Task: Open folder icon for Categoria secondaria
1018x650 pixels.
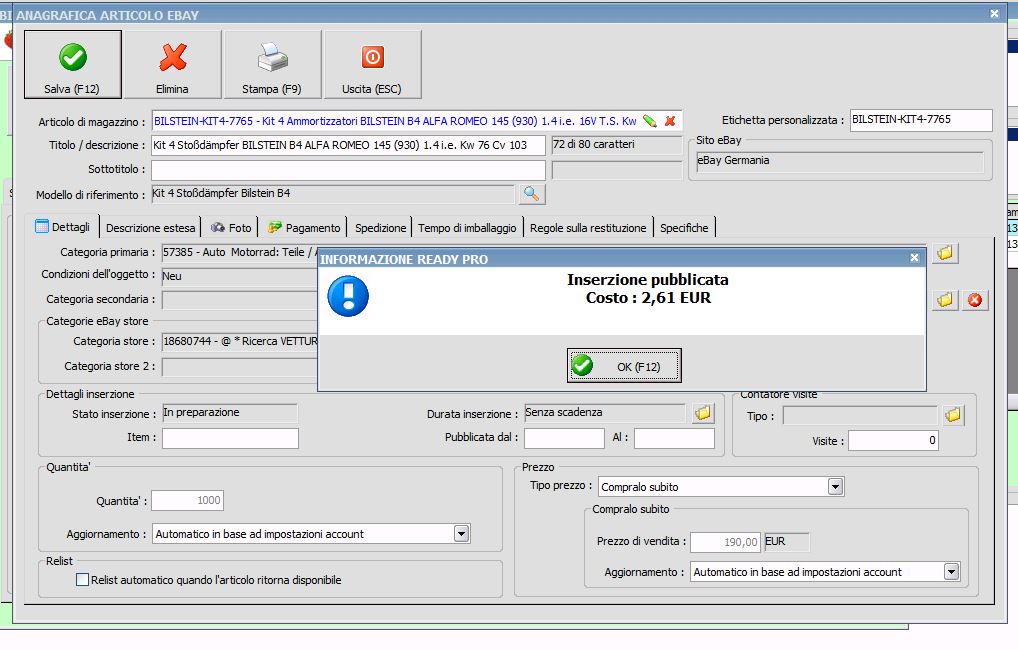Action: 945,300
